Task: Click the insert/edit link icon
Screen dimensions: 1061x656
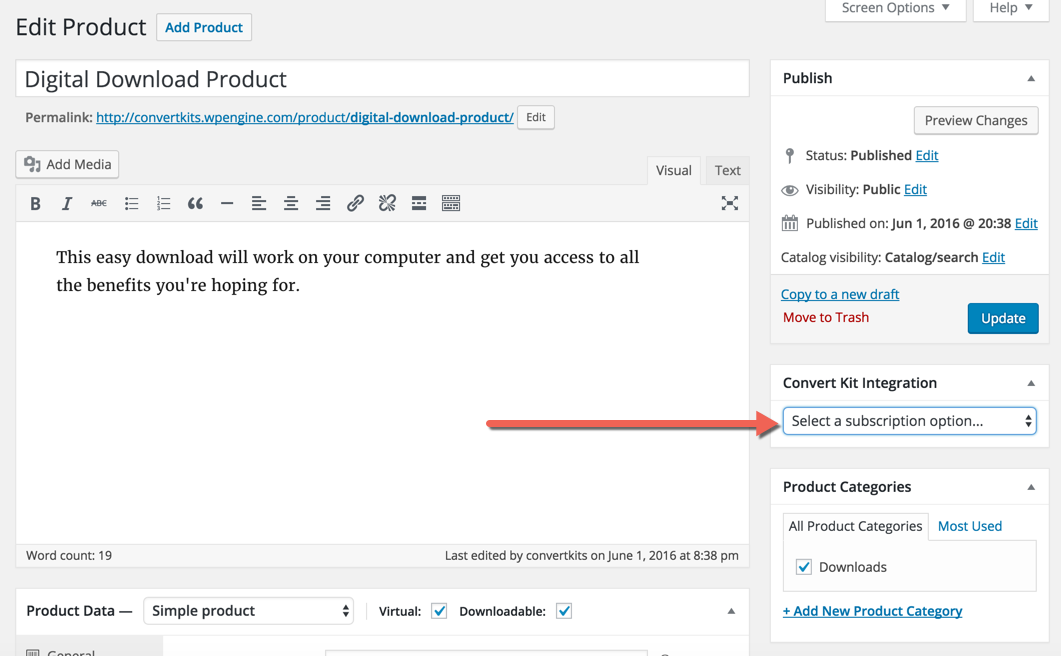Action: point(355,203)
